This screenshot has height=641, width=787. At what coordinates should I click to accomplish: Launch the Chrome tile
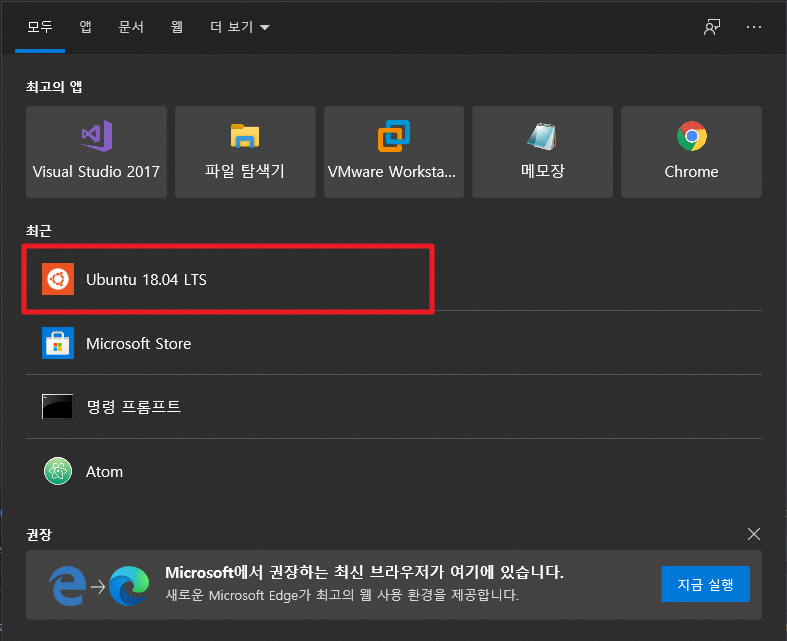tap(691, 152)
